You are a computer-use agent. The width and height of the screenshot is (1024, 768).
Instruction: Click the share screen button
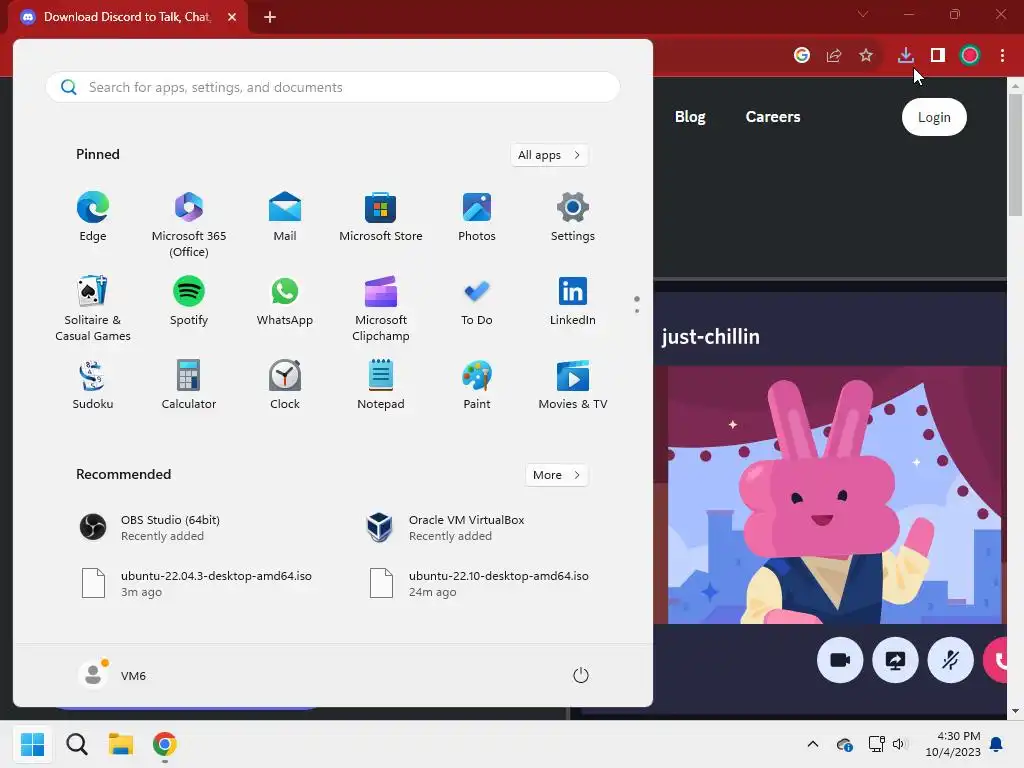[895, 660]
